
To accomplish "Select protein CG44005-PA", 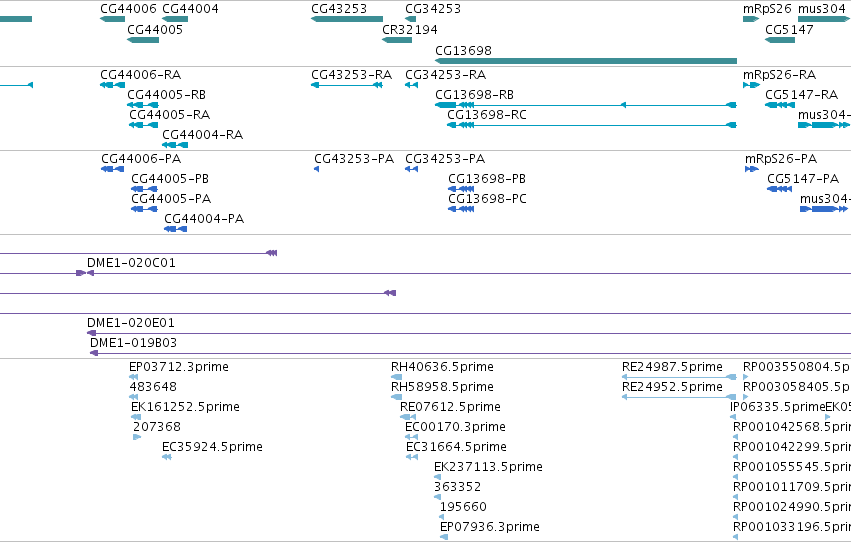I will click(x=171, y=199).
